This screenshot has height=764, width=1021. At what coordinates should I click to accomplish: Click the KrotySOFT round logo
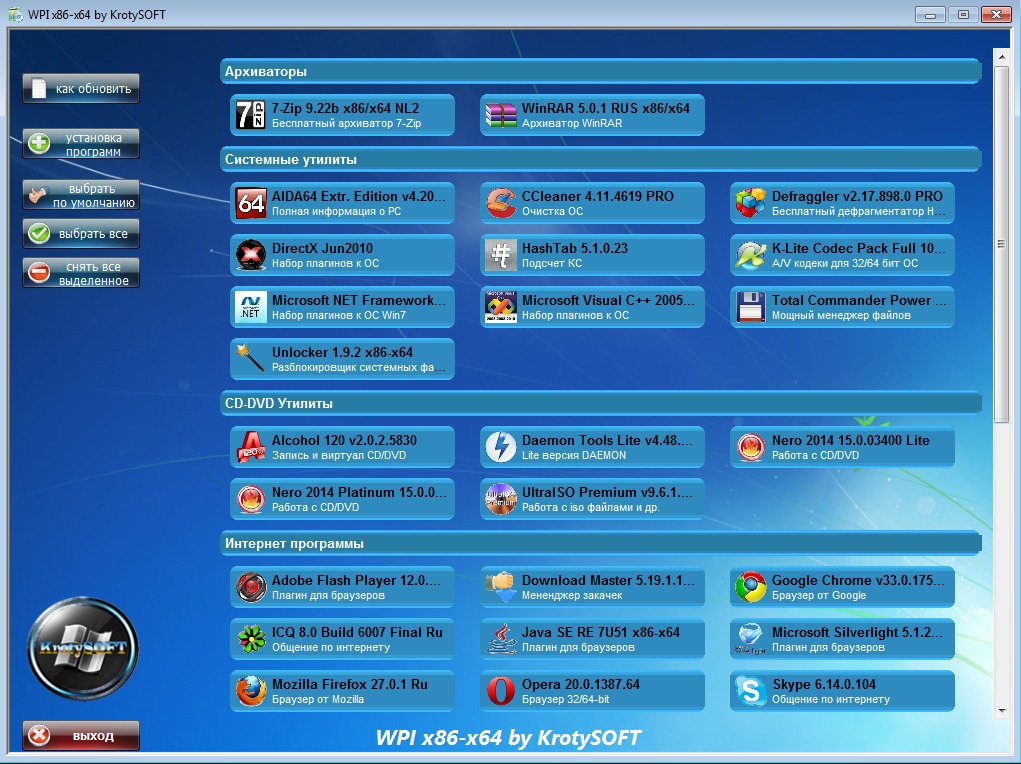click(83, 648)
